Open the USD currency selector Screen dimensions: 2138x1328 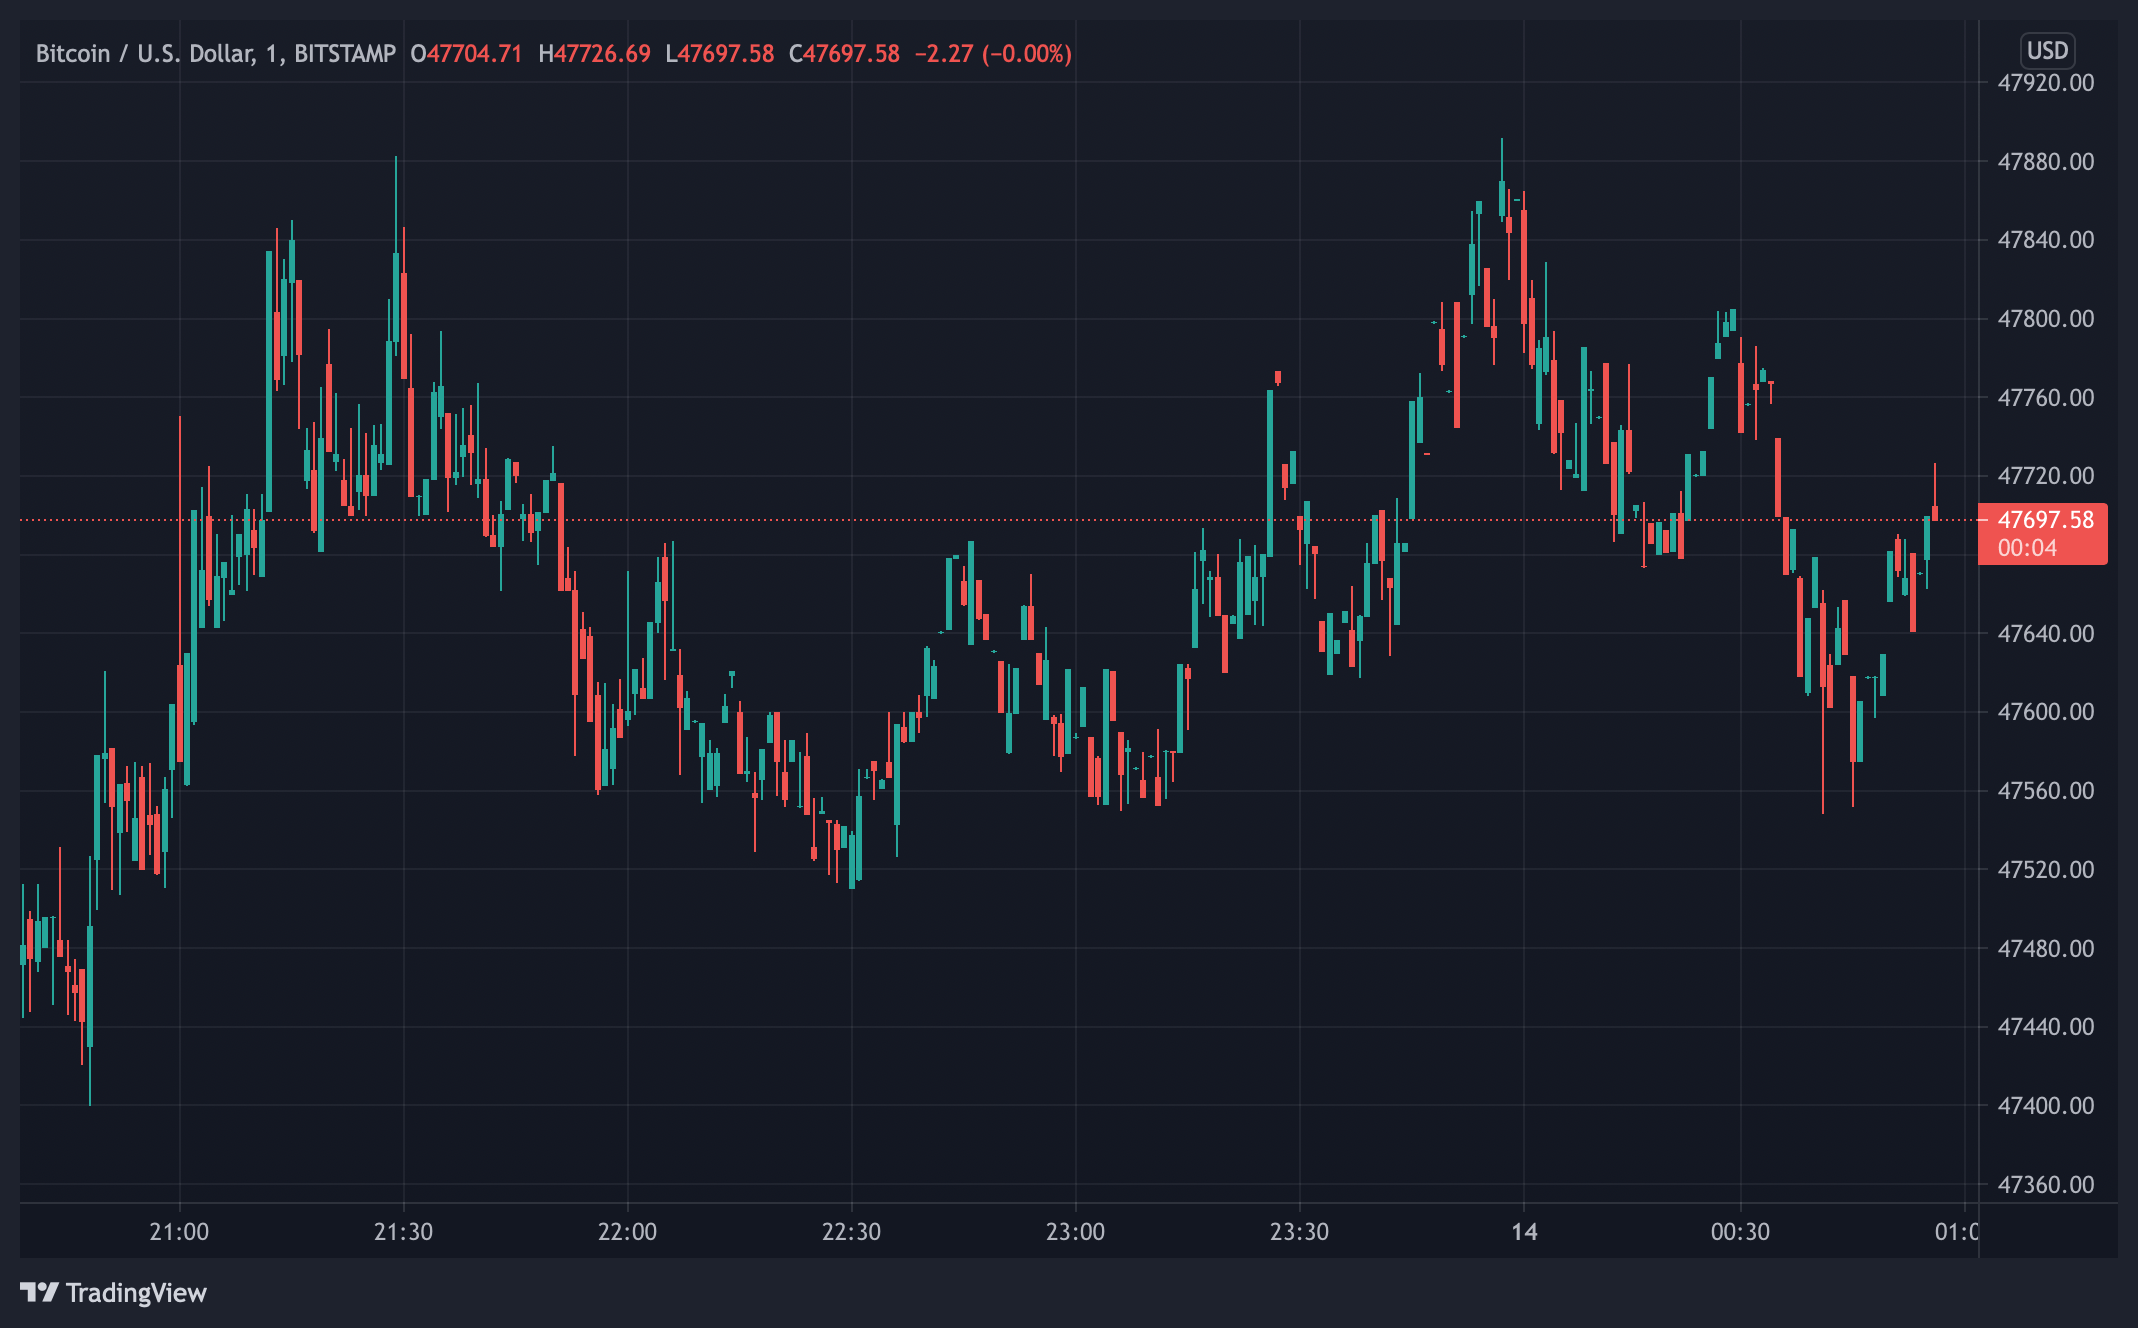click(x=2046, y=51)
